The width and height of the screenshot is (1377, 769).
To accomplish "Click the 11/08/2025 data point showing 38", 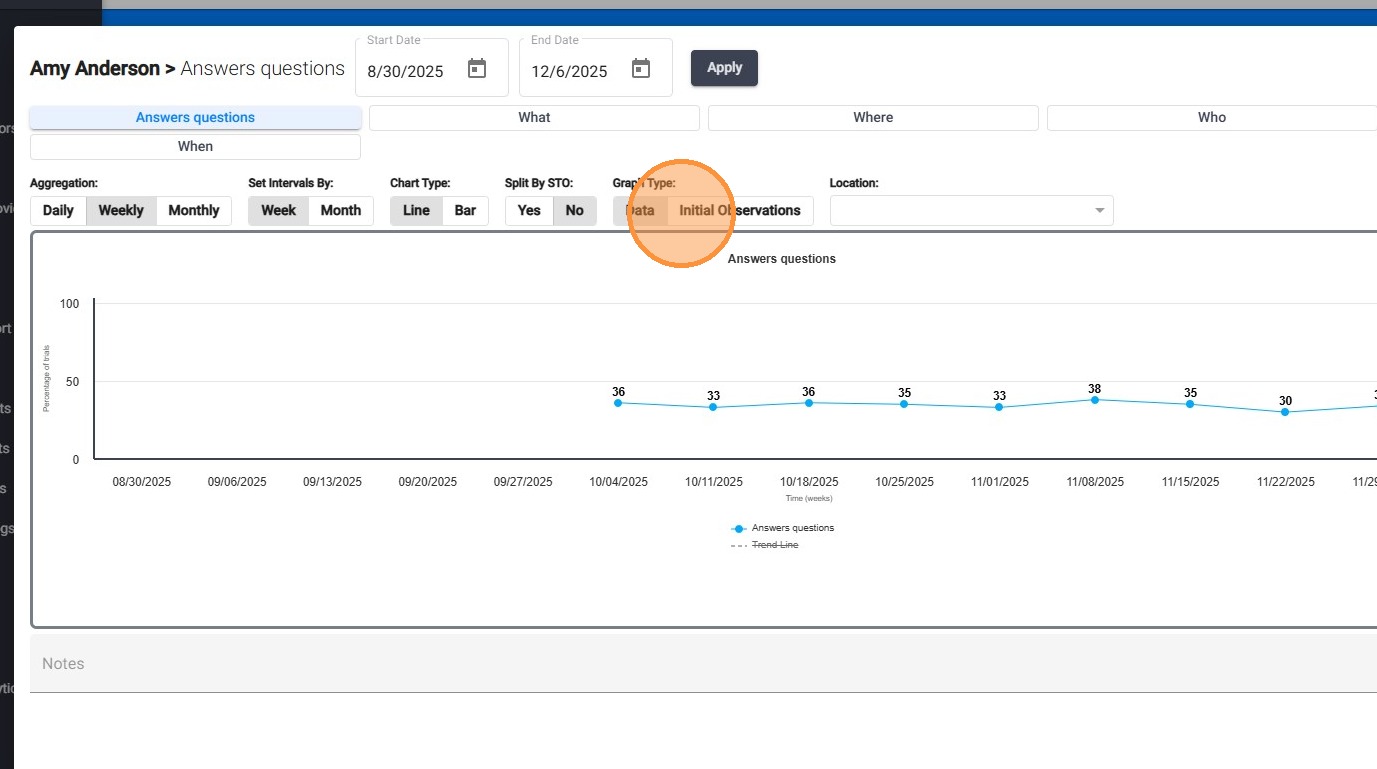I will click(x=1095, y=400).
